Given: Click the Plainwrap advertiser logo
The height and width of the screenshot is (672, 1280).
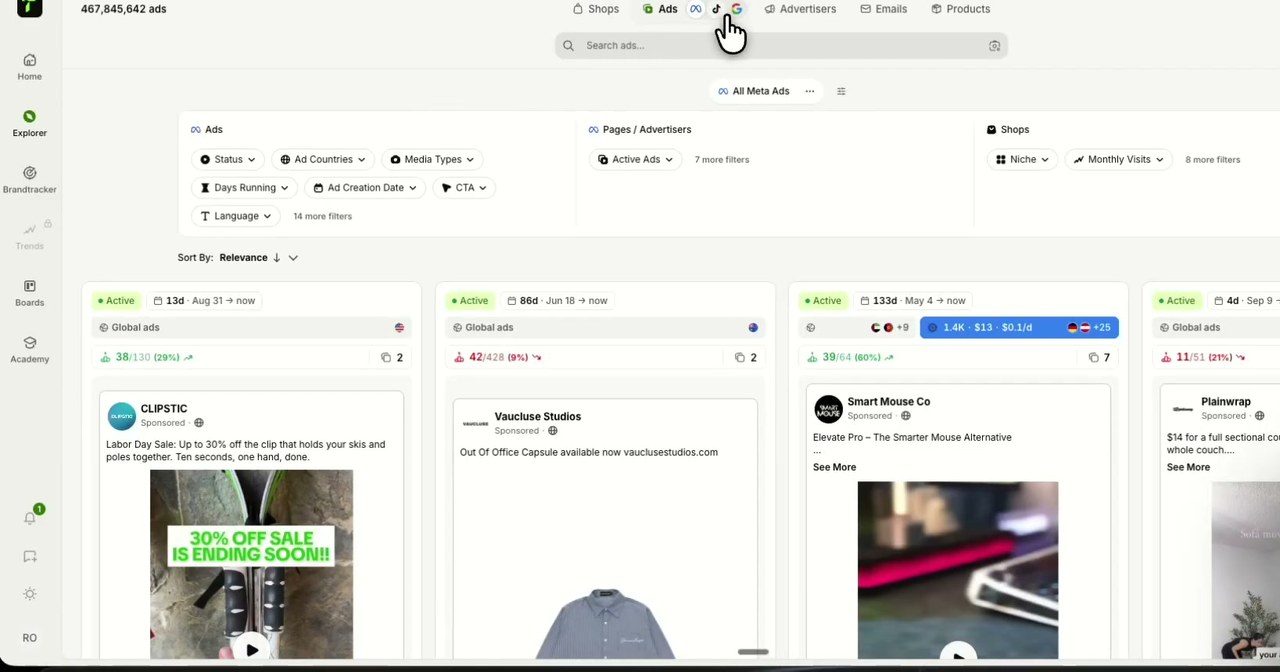Looking at the screenshot, I should pos(1183,409).
